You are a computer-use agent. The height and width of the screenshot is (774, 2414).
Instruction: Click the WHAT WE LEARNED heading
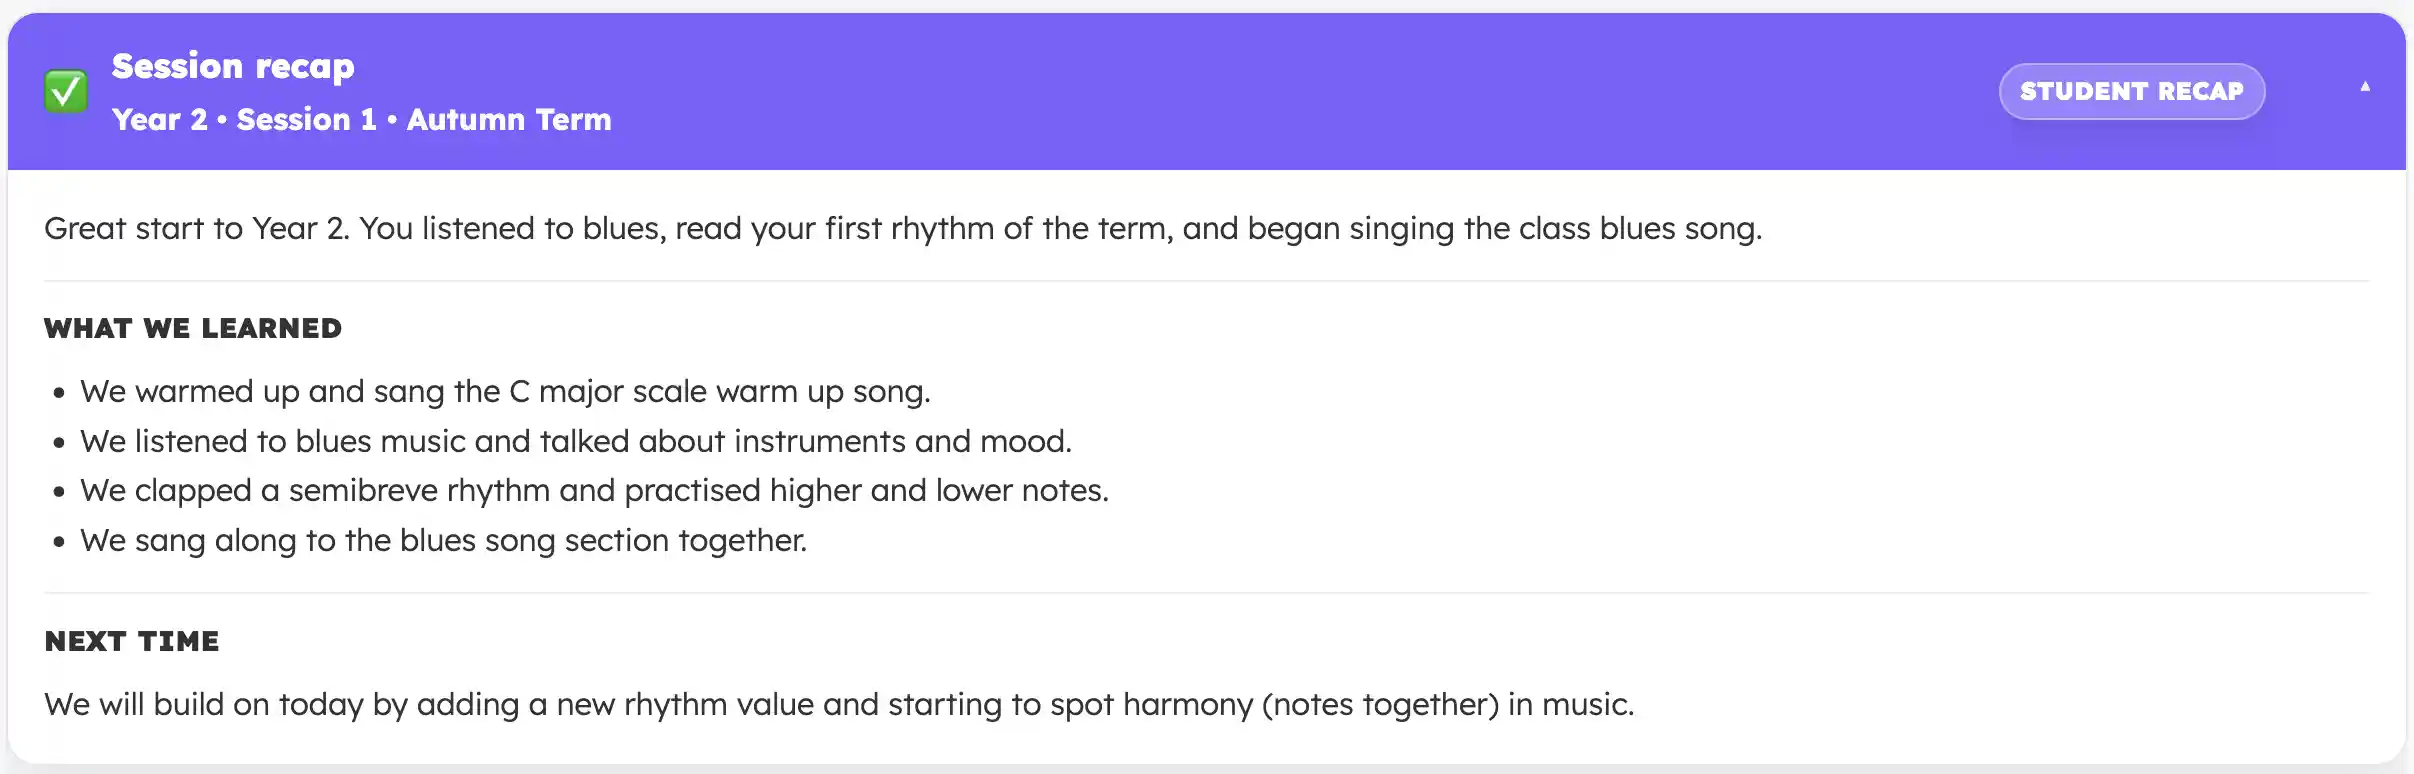[193, 329]
